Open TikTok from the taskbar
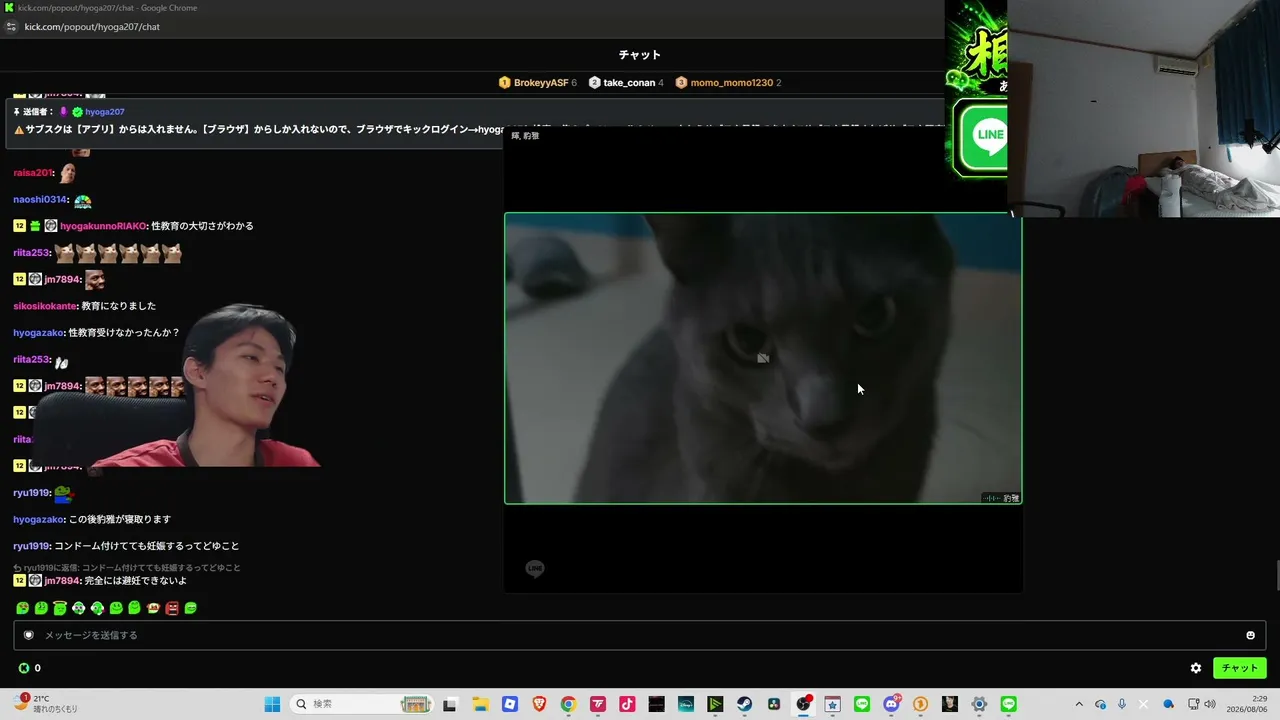The width and height of the screenshot is (1280, 720). [x=627, y=704]
